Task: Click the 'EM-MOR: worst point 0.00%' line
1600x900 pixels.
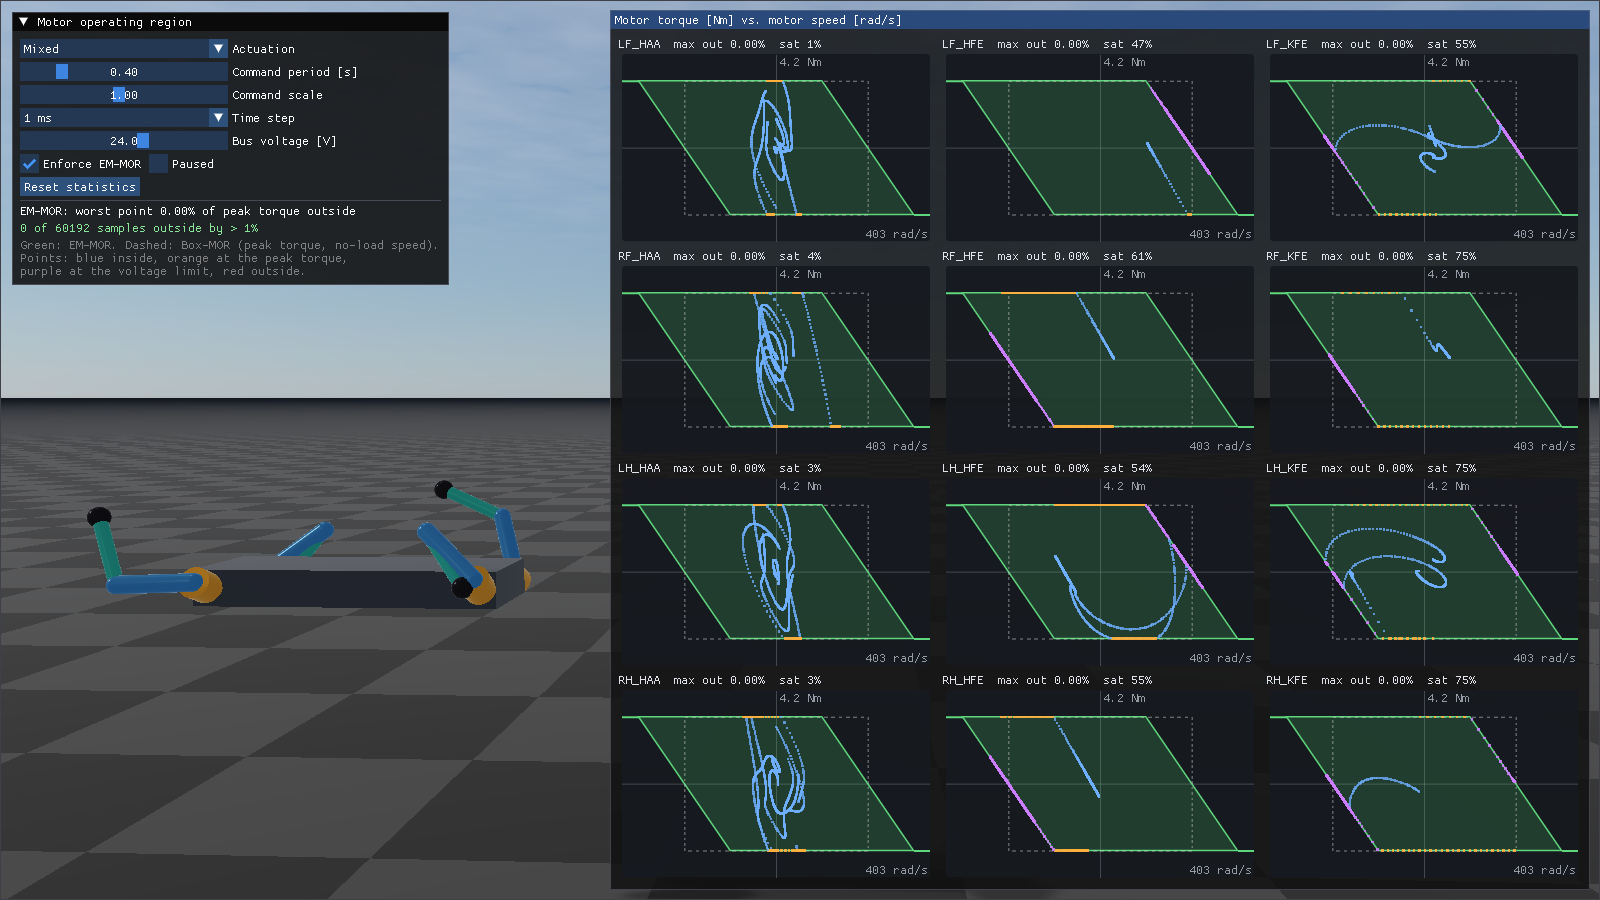Action: 188,211
